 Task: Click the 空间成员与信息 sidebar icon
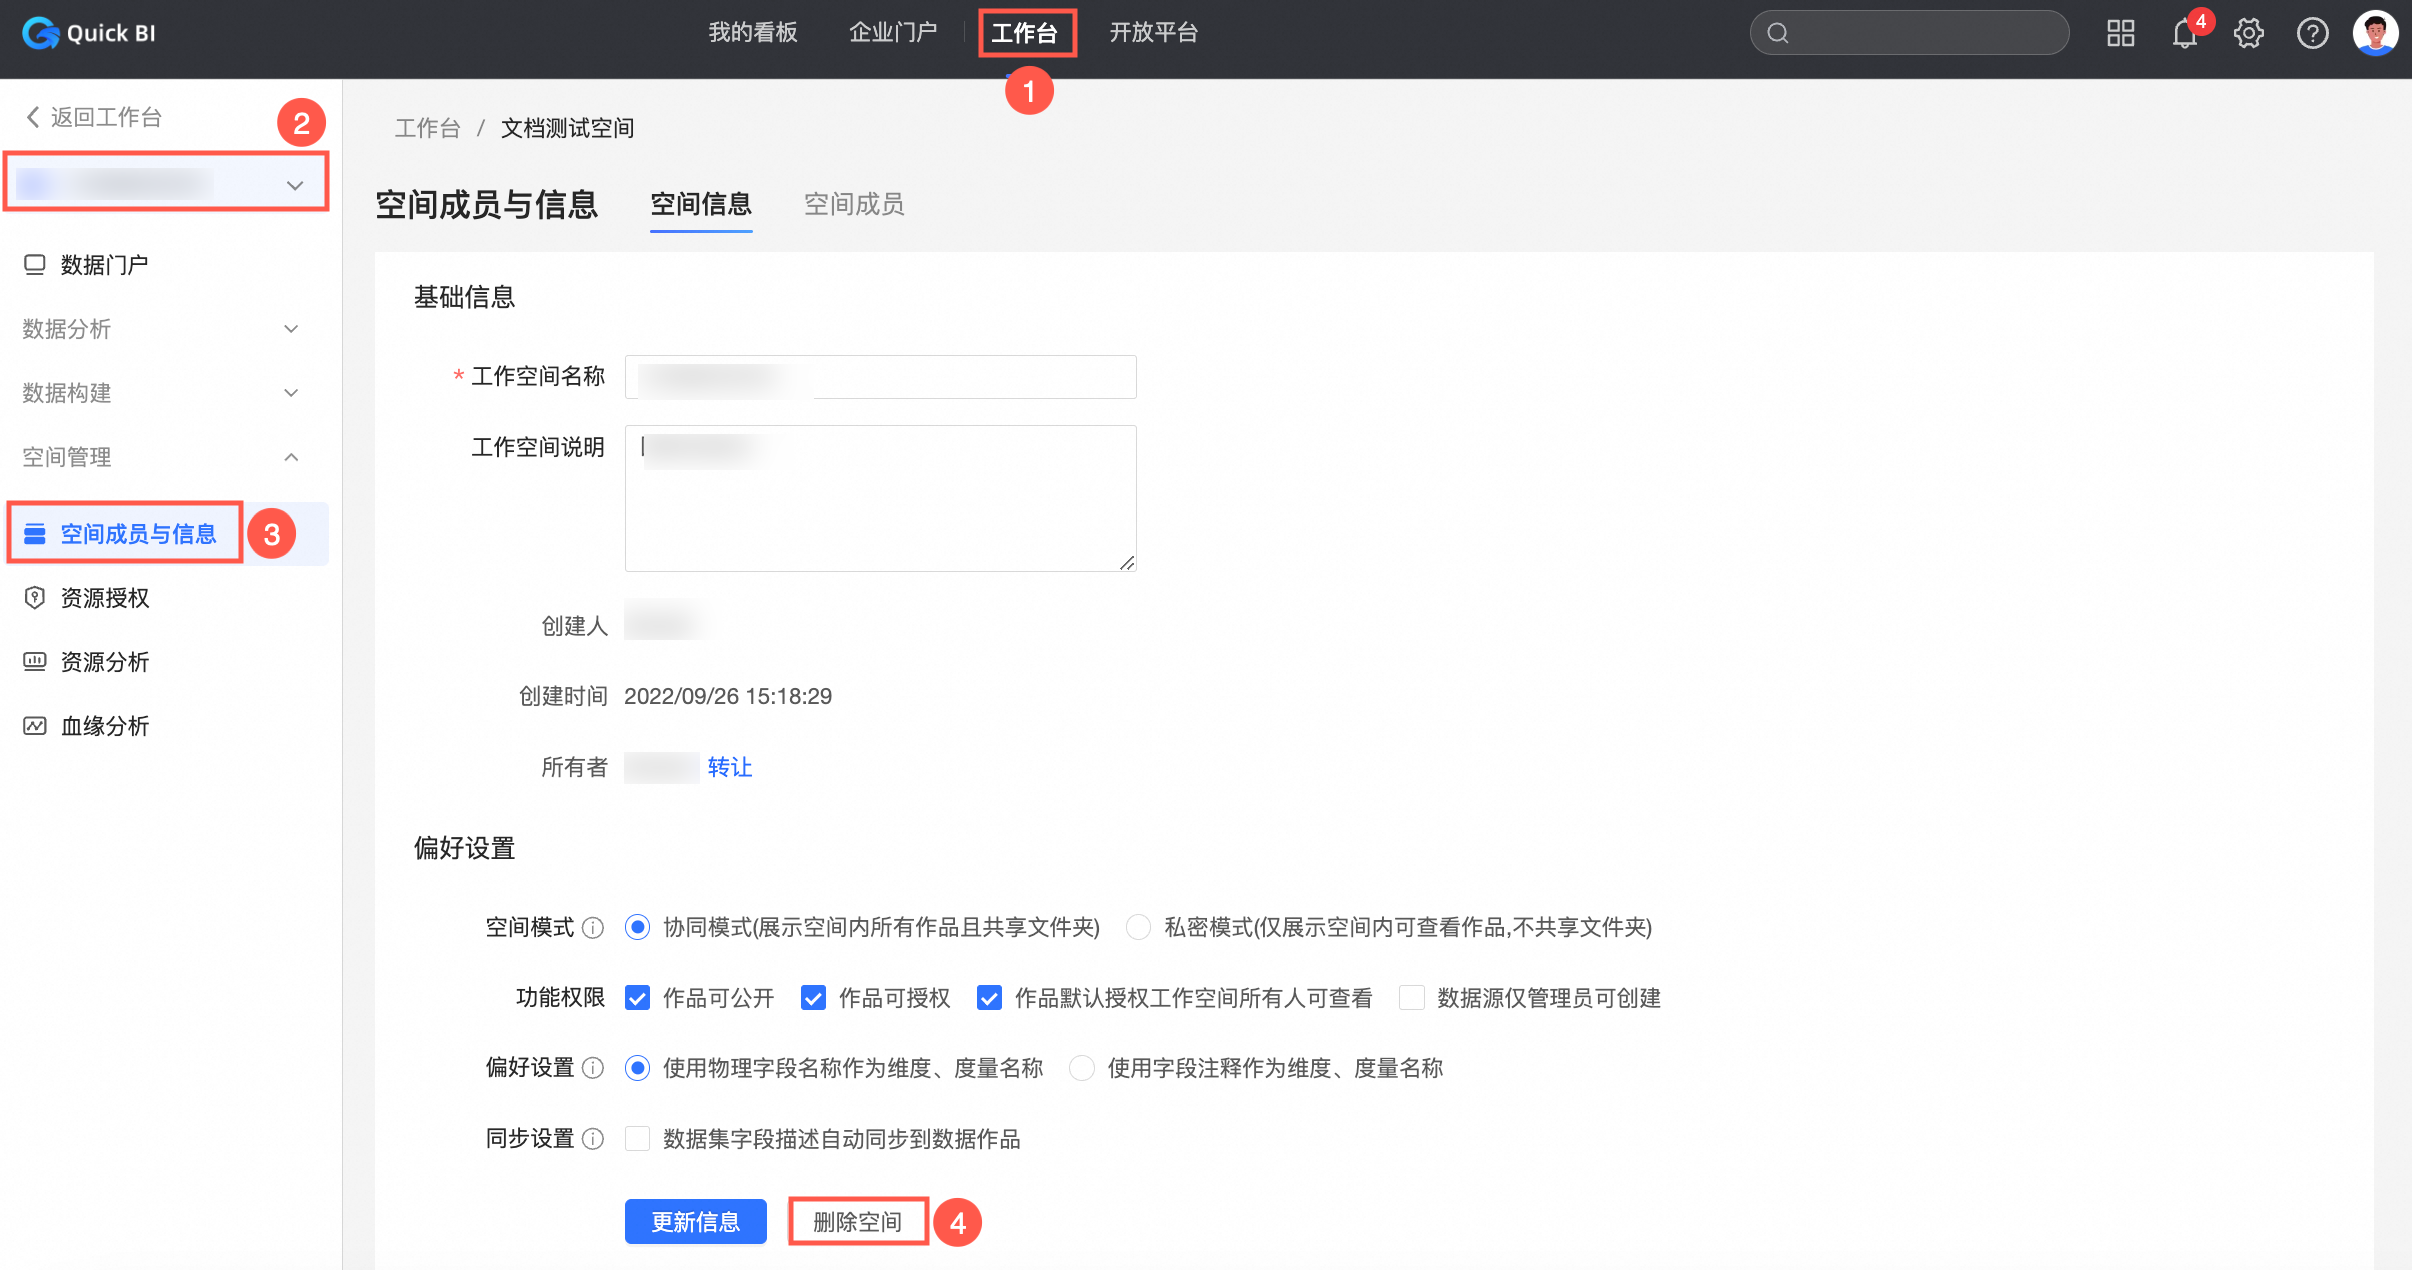(35, 534)
